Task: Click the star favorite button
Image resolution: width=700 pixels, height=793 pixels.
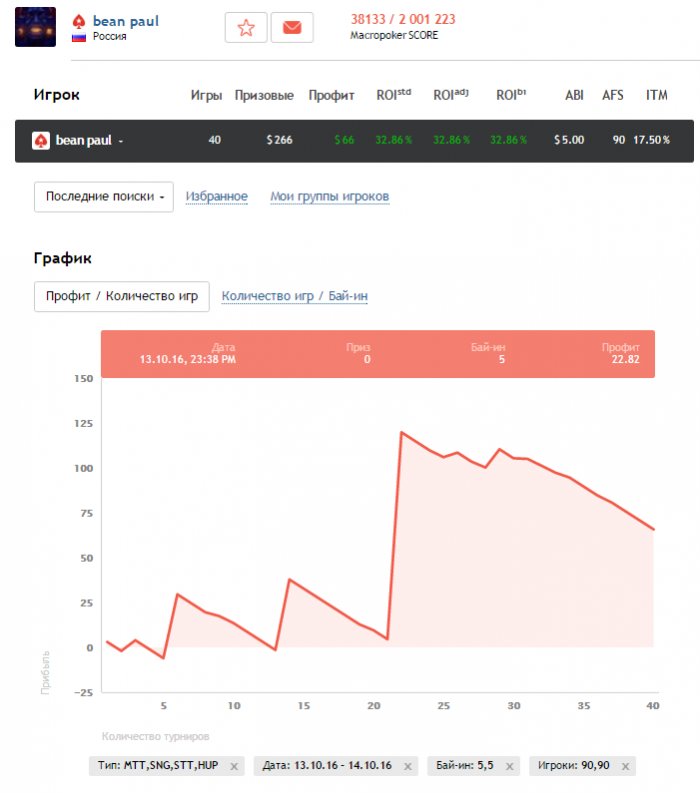Action: (246, 27)
